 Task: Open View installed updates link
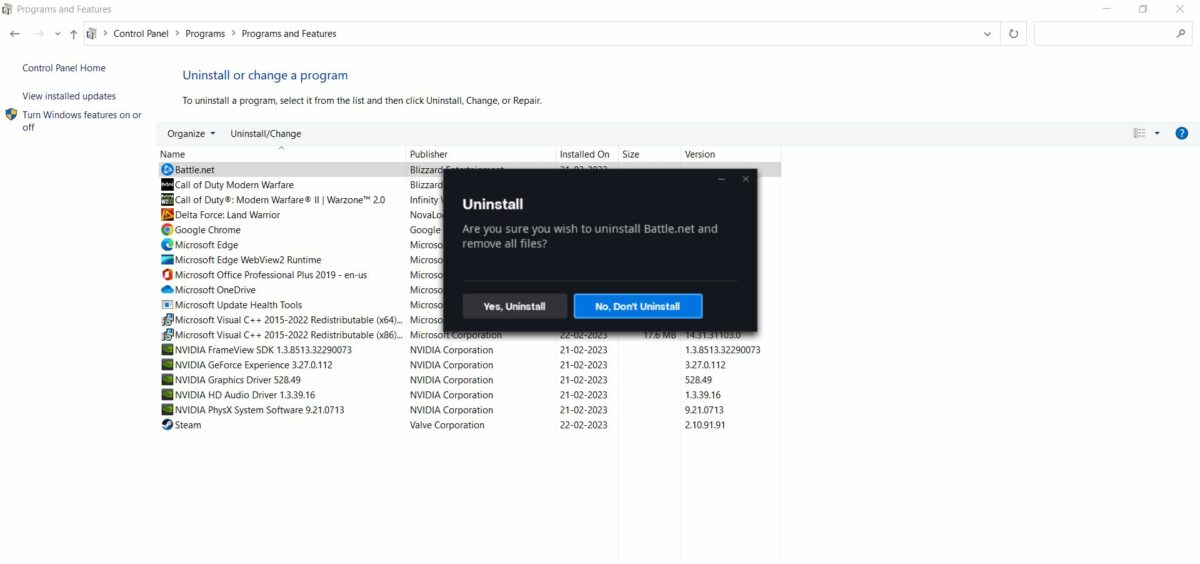pyautogui.click(x=69, y=96)
